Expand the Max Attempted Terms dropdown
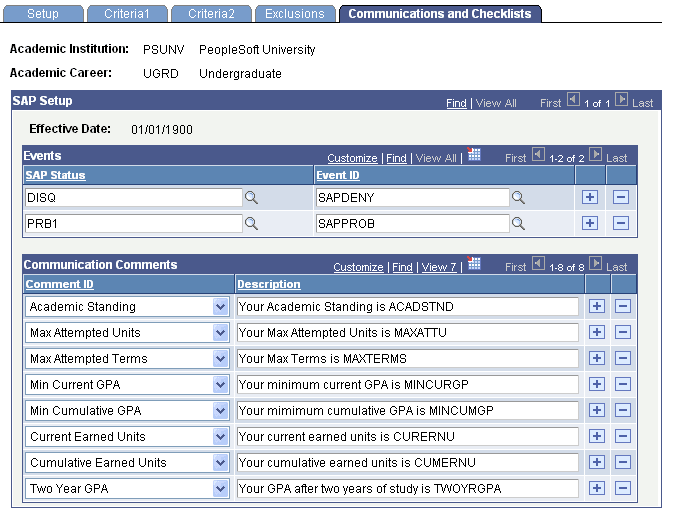The image size is (673, 515). [x=220, y=359]
